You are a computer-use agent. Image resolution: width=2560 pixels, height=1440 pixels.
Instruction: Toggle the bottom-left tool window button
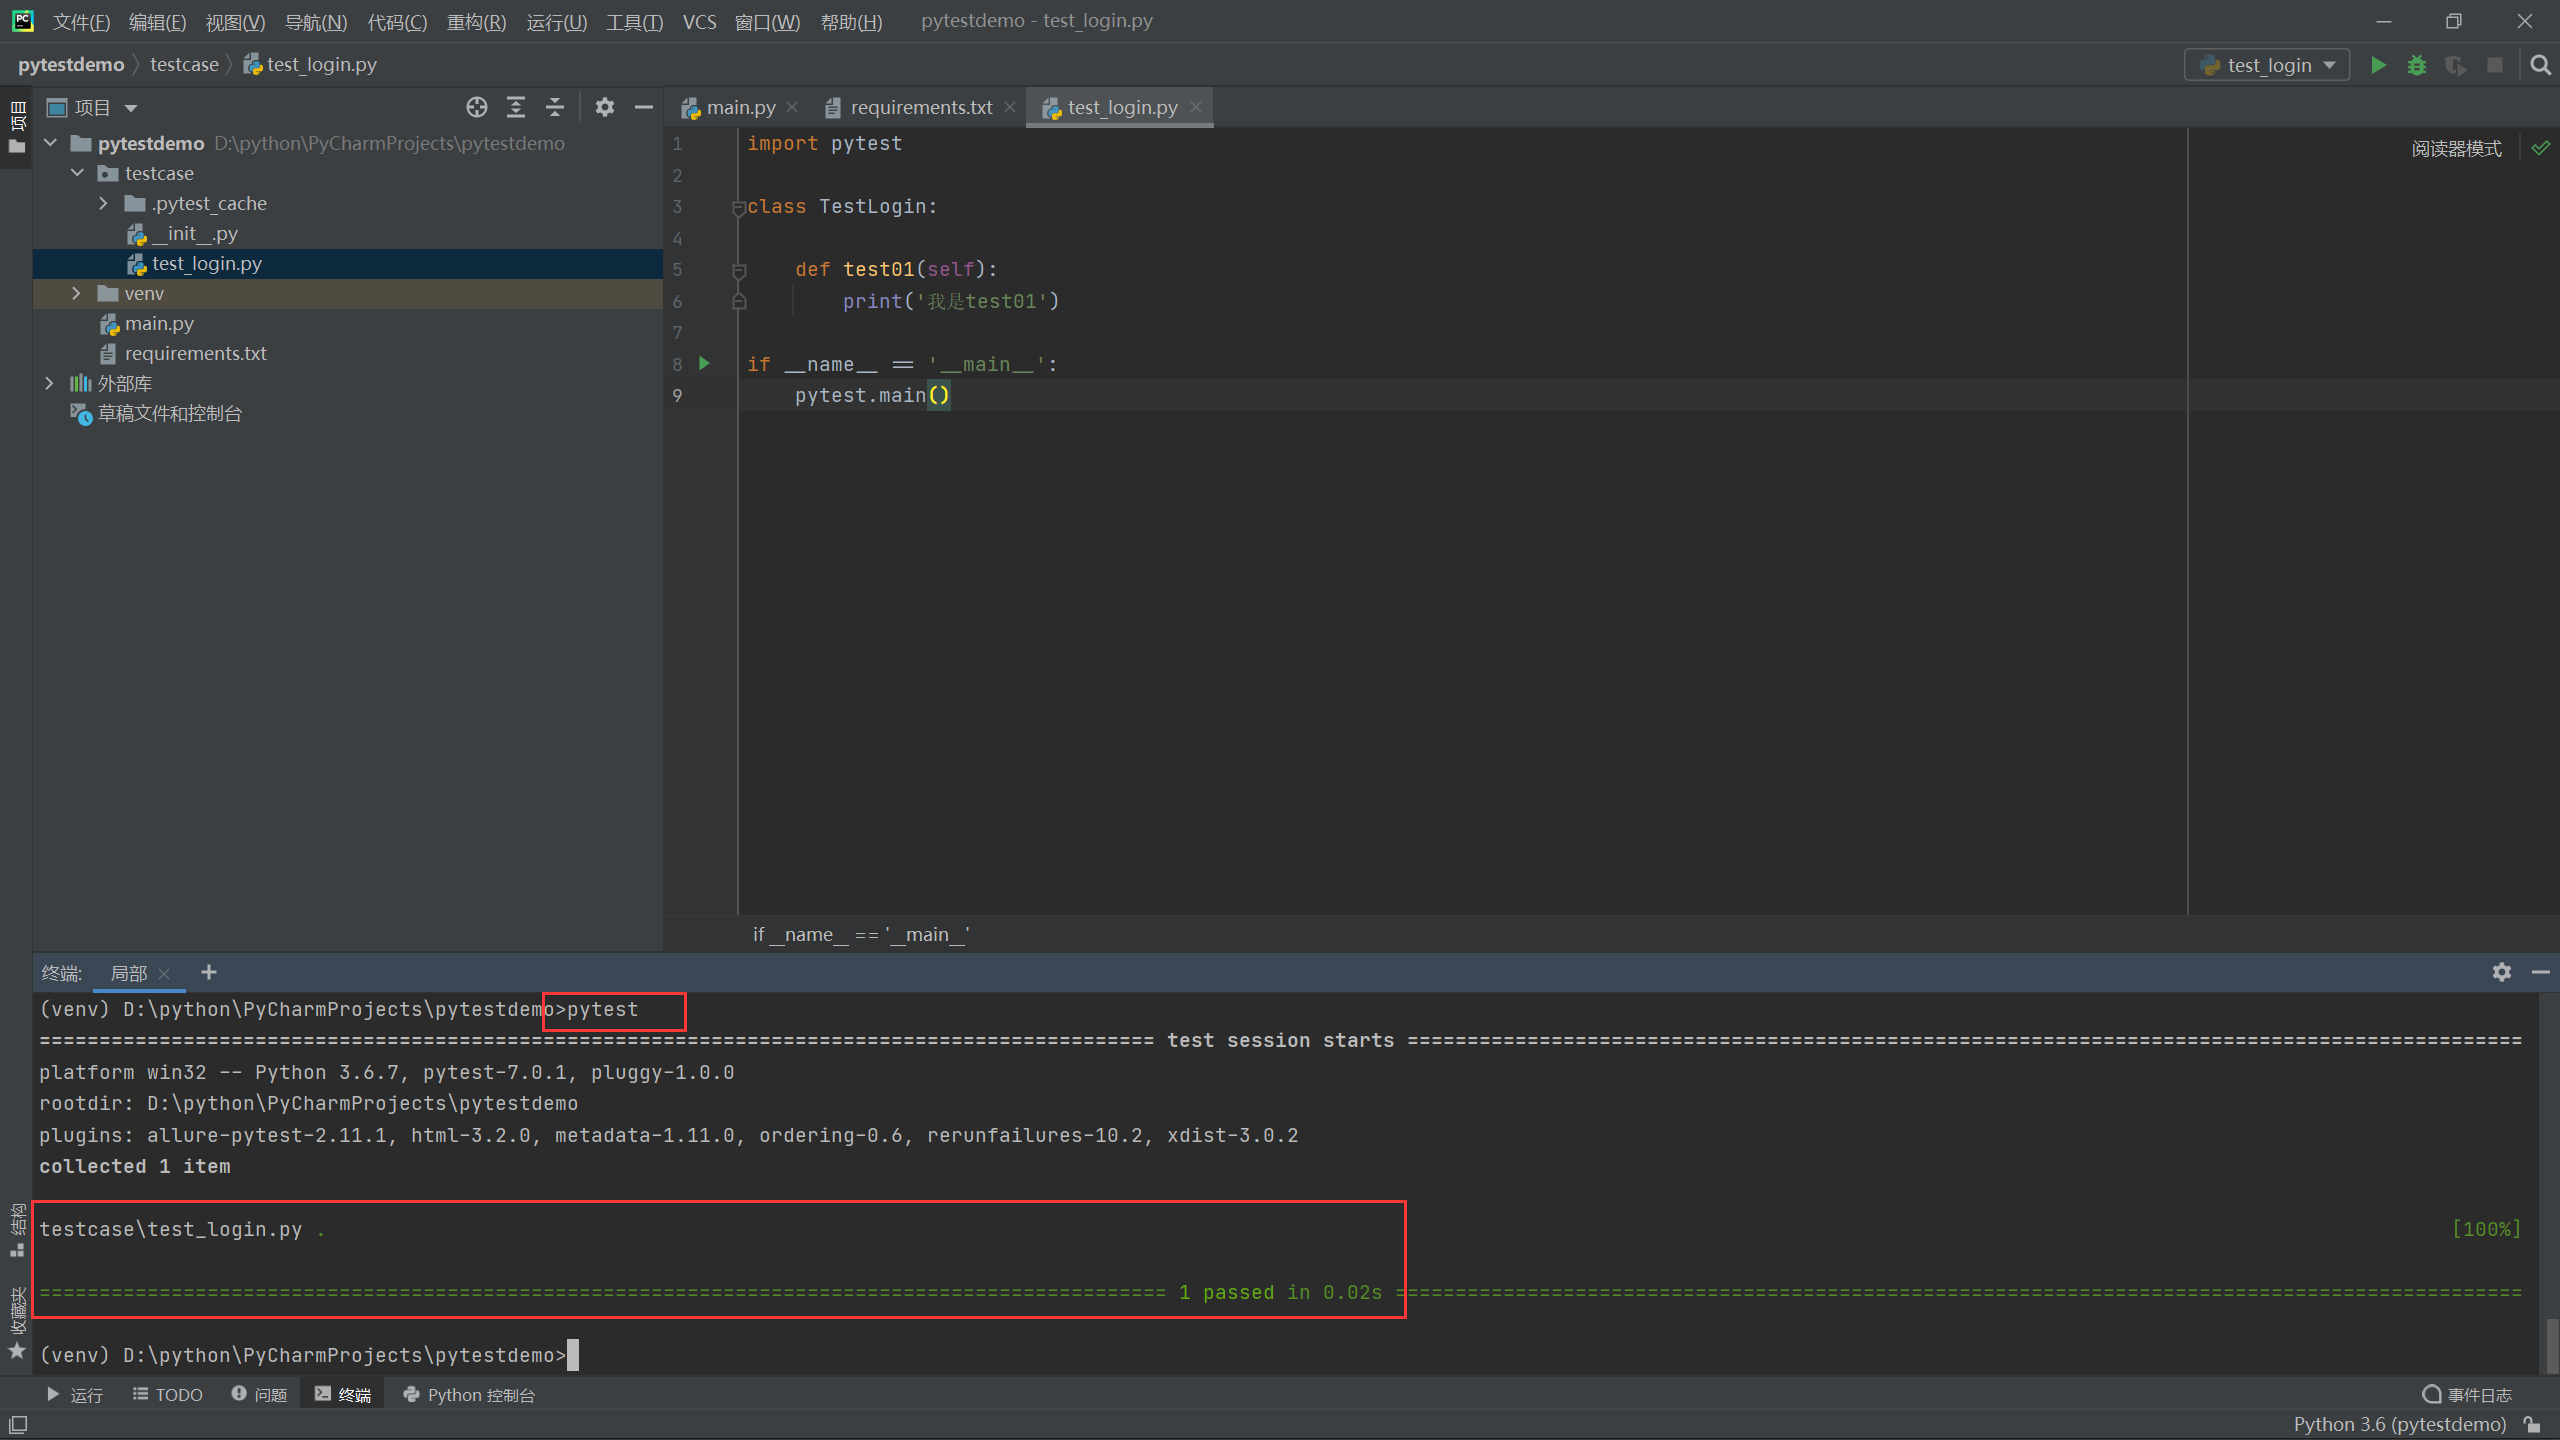point(17,1424)
